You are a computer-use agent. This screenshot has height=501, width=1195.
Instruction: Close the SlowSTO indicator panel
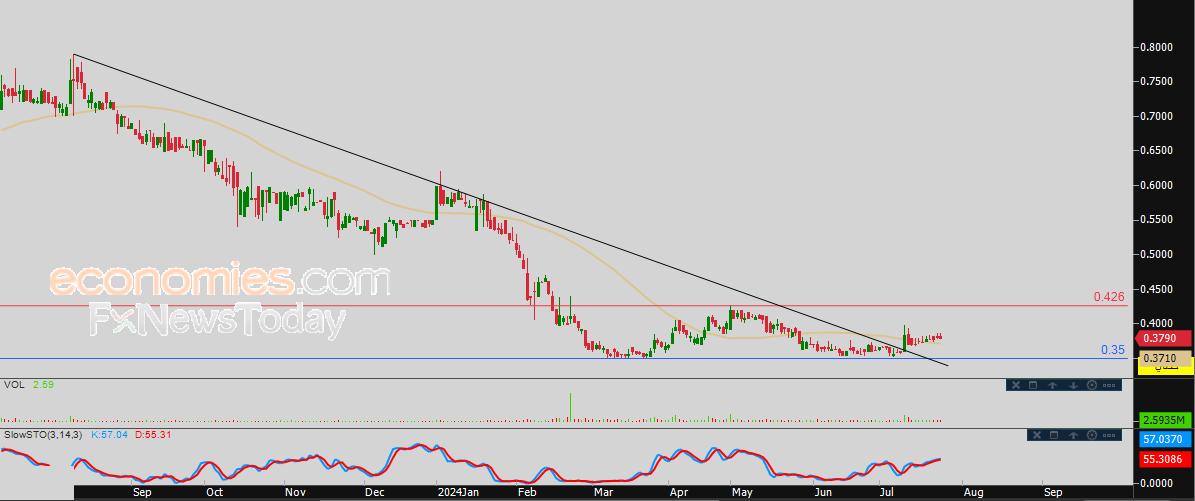[1036, 435]
